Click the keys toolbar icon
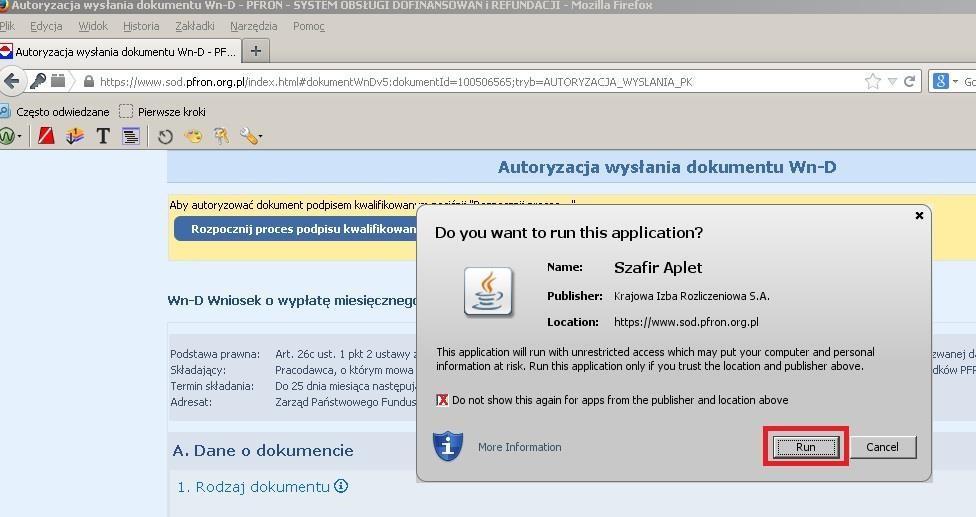This screenshot has width=976, height=517. 221,136
